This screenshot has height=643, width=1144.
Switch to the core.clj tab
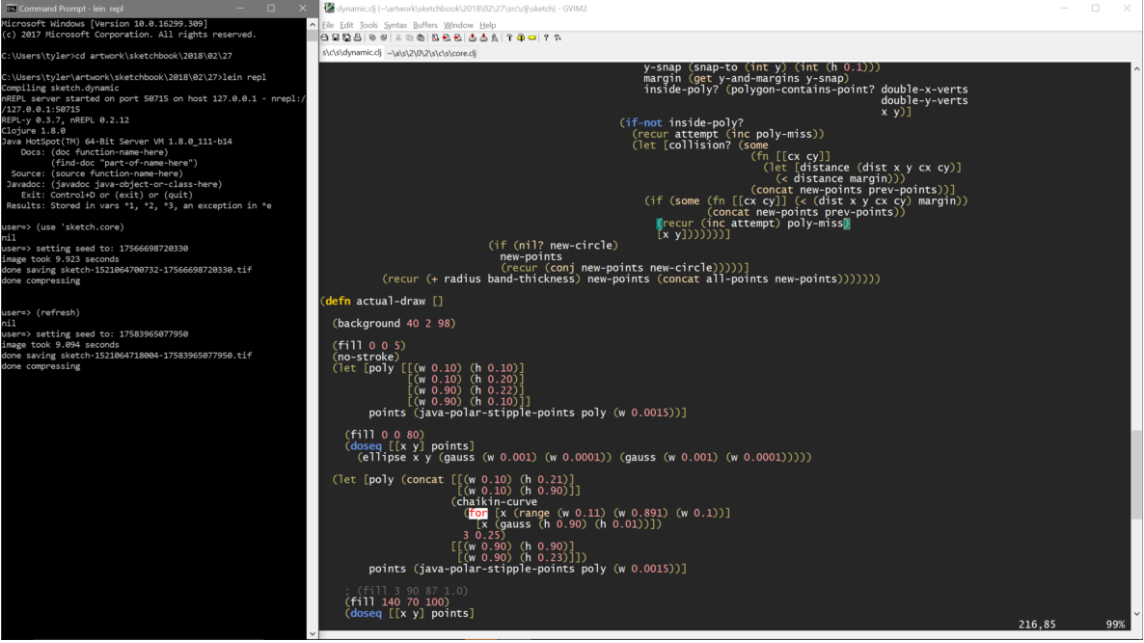(x=431, y=53)
